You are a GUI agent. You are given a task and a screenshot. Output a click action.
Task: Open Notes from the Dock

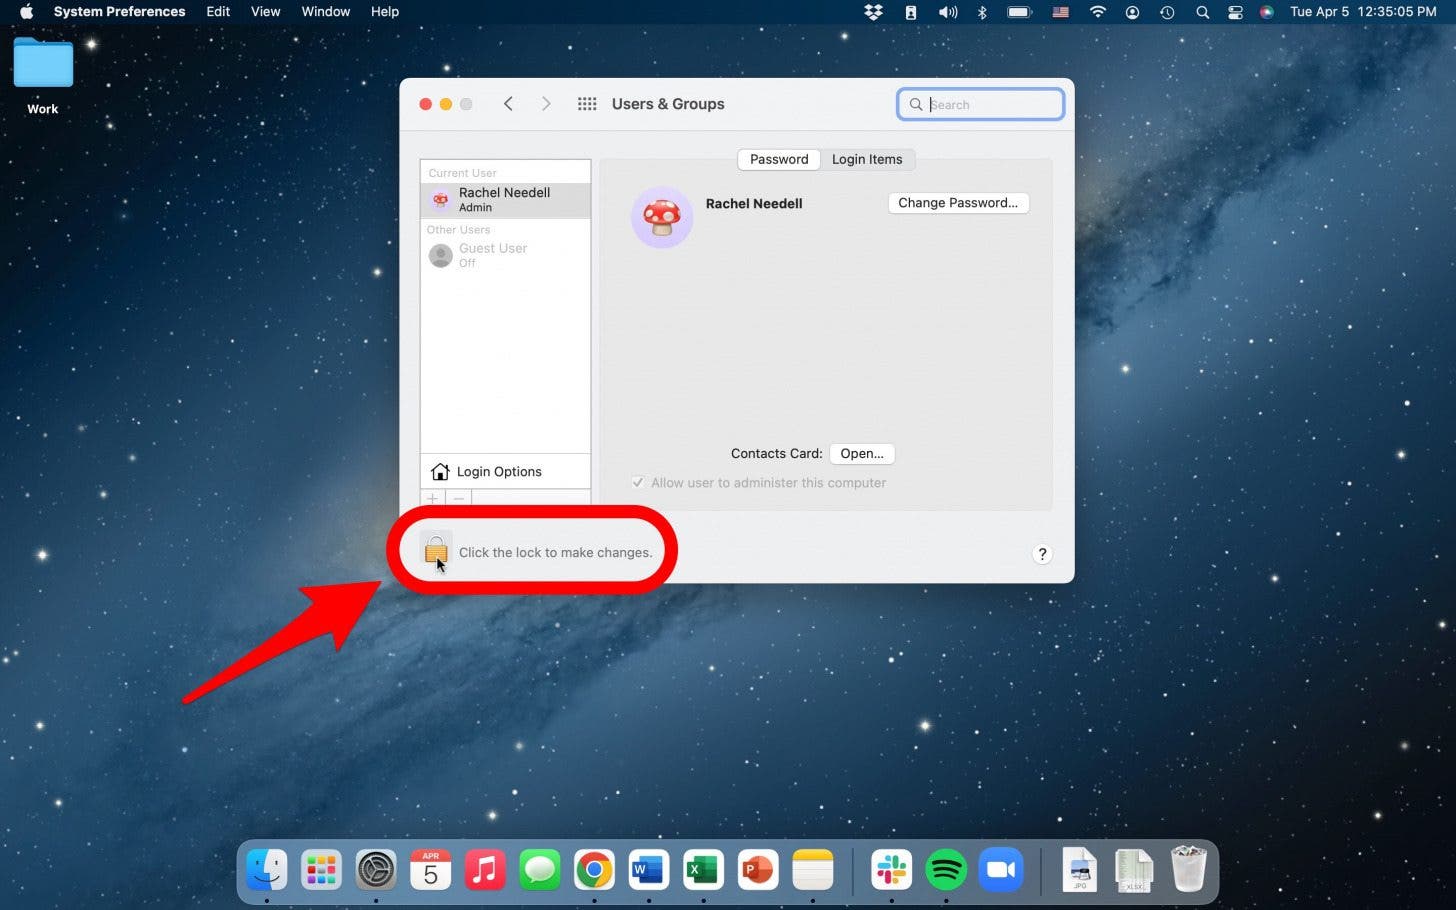coord(812,870)
